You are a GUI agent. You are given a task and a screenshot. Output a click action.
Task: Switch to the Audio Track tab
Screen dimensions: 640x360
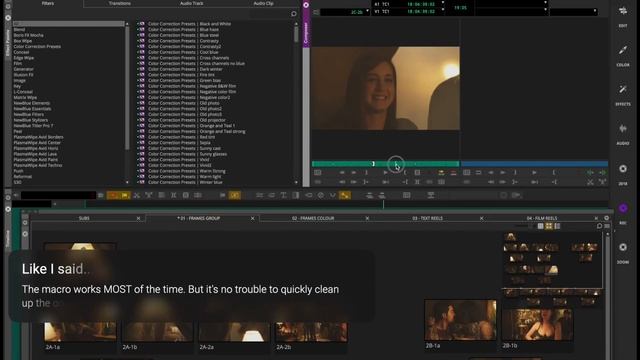(x=191, y=3)
